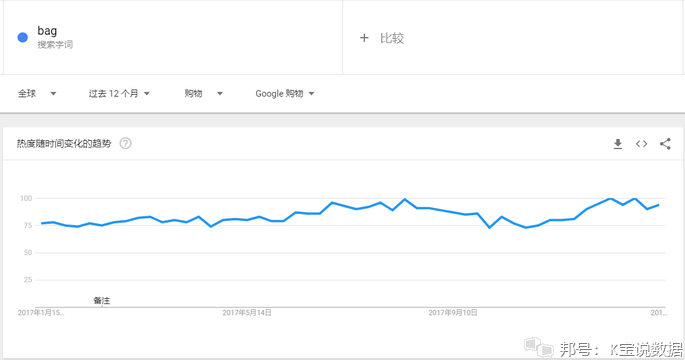This screenshot has height=360, width=685.
Task: Open the 过去 12 个月 time range dropdown
Action: tap(119, 93)
